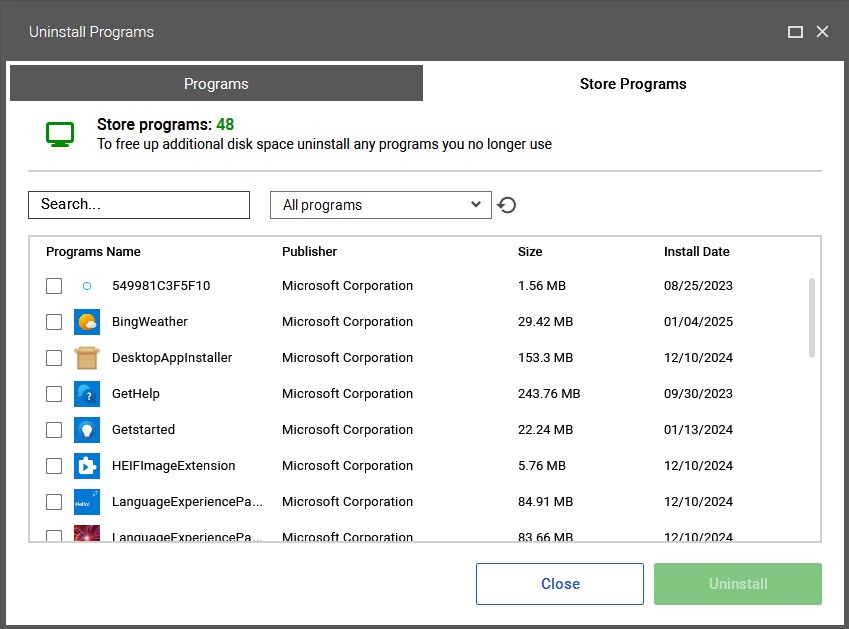Select the DesktopAppInstaller program name
Image resolution: width=849 pixels, height=629 pixels.
[x=172, y=358]
